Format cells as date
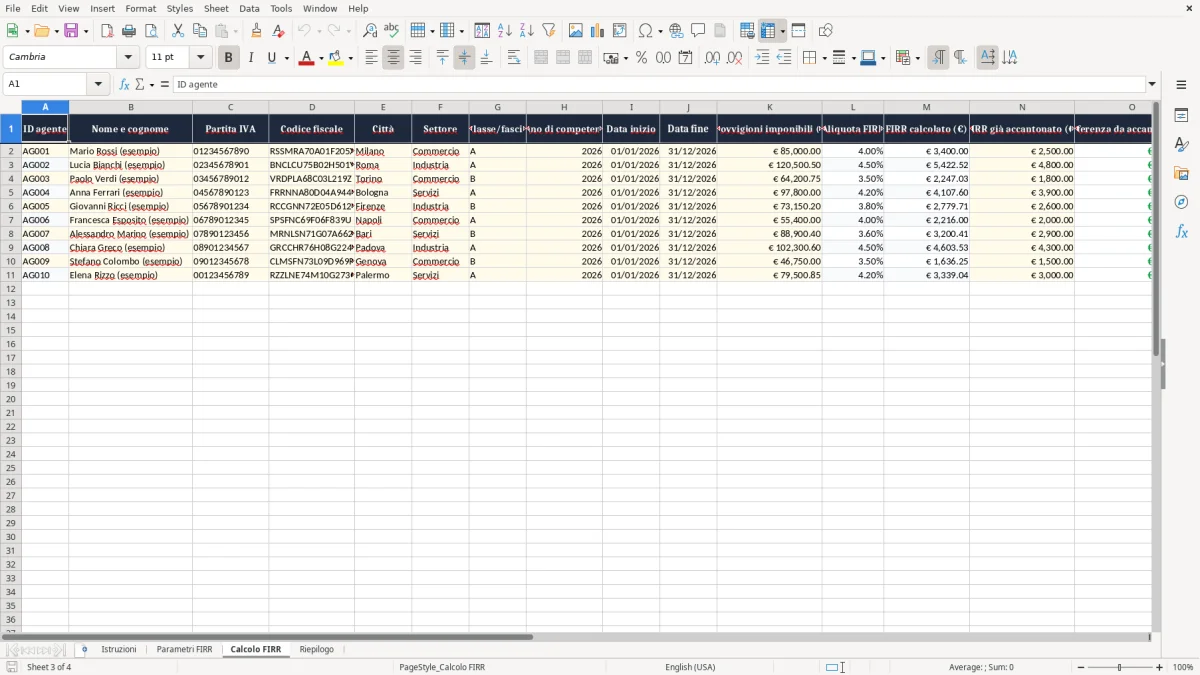Image resolution: width=1200 pixels, height=675 pixels. (685, 58)
